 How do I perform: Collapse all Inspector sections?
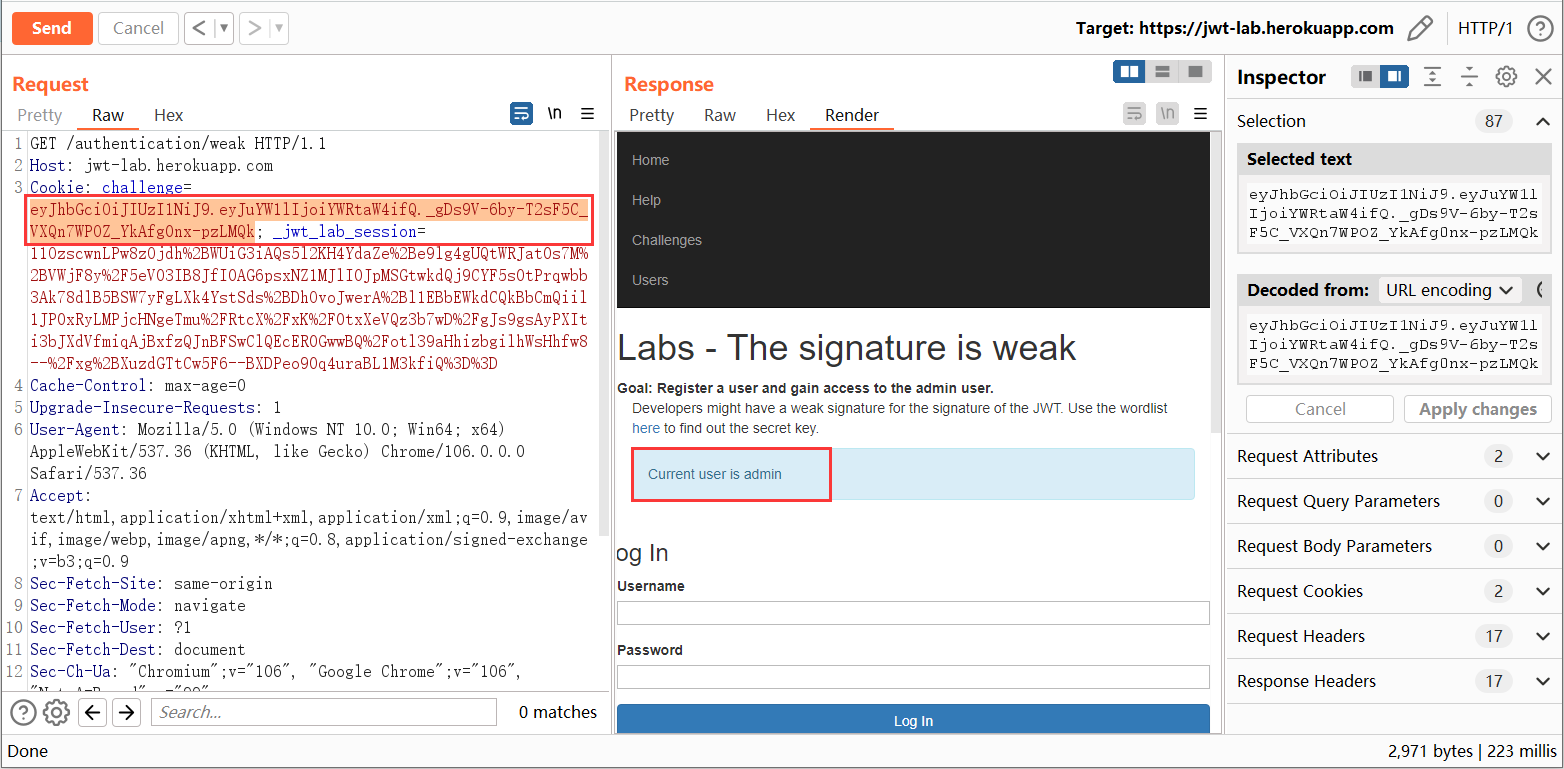coord(1469,77)
